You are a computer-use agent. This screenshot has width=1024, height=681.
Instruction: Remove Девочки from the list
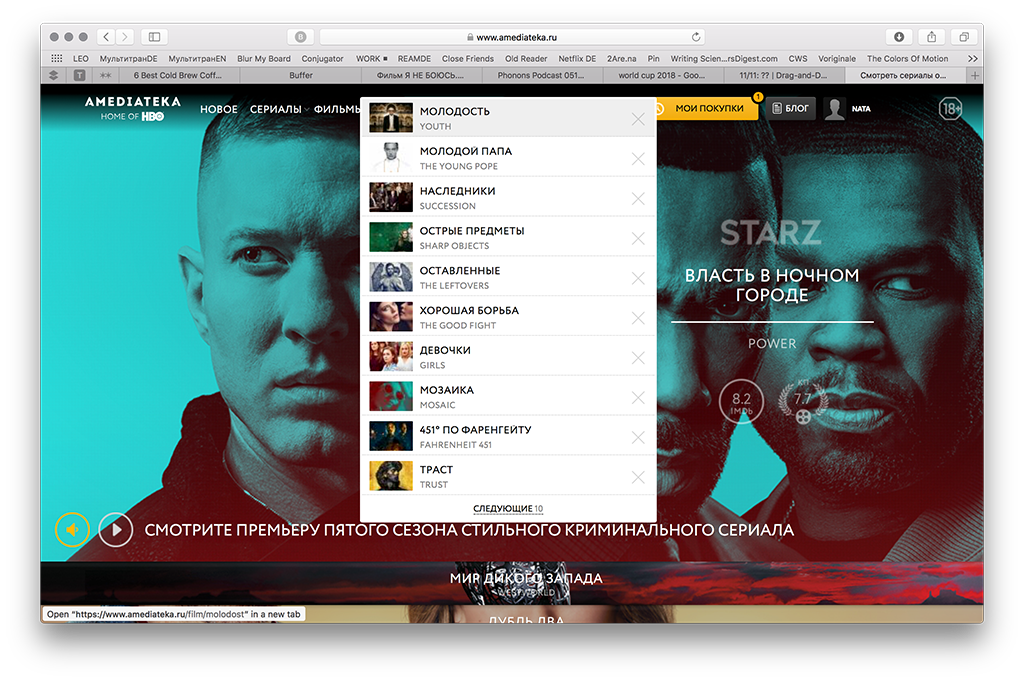(x=638, y=358)
